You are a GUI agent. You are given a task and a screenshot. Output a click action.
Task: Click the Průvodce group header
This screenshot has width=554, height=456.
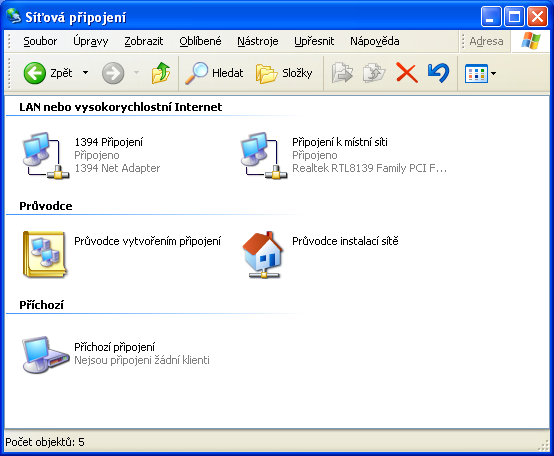coord(46,206)
